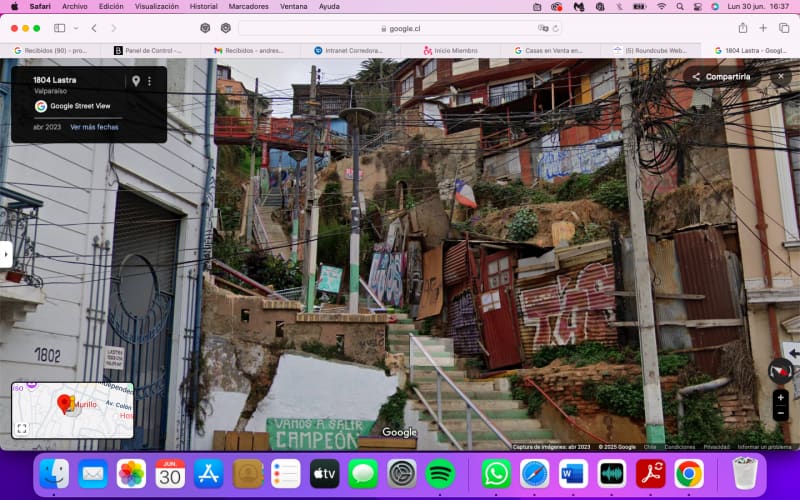Viewport: 800px width, 500px height.
Task: Expand side panel arrow on left edge
Action: pos(6,254)
